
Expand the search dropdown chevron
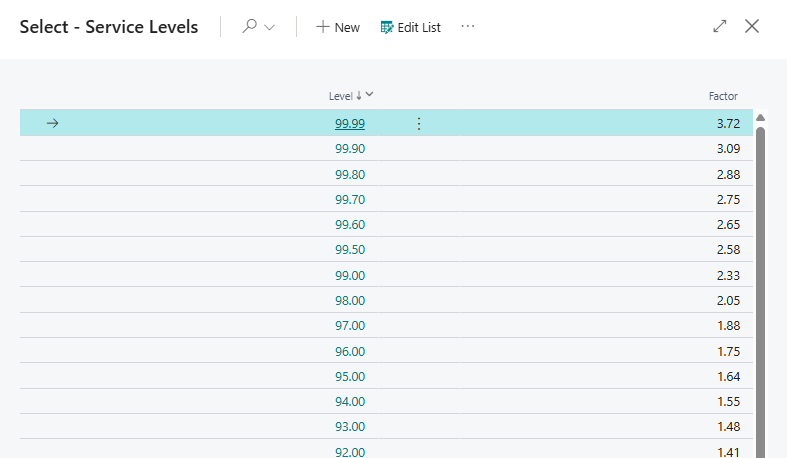[x=269, y=28]
